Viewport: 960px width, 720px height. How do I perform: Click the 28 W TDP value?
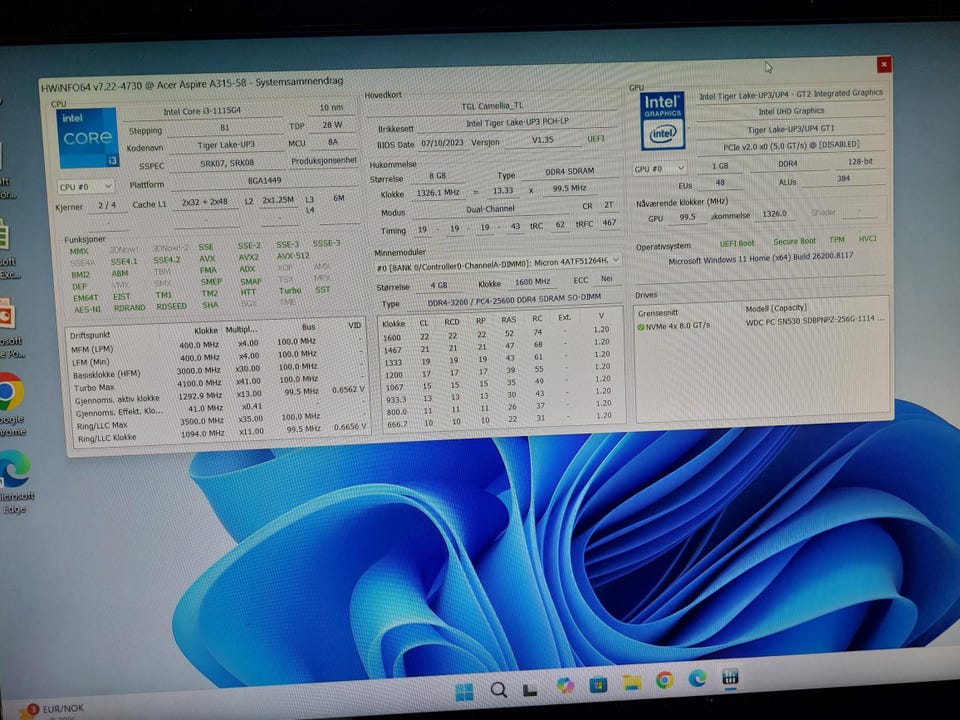[331, 125]
